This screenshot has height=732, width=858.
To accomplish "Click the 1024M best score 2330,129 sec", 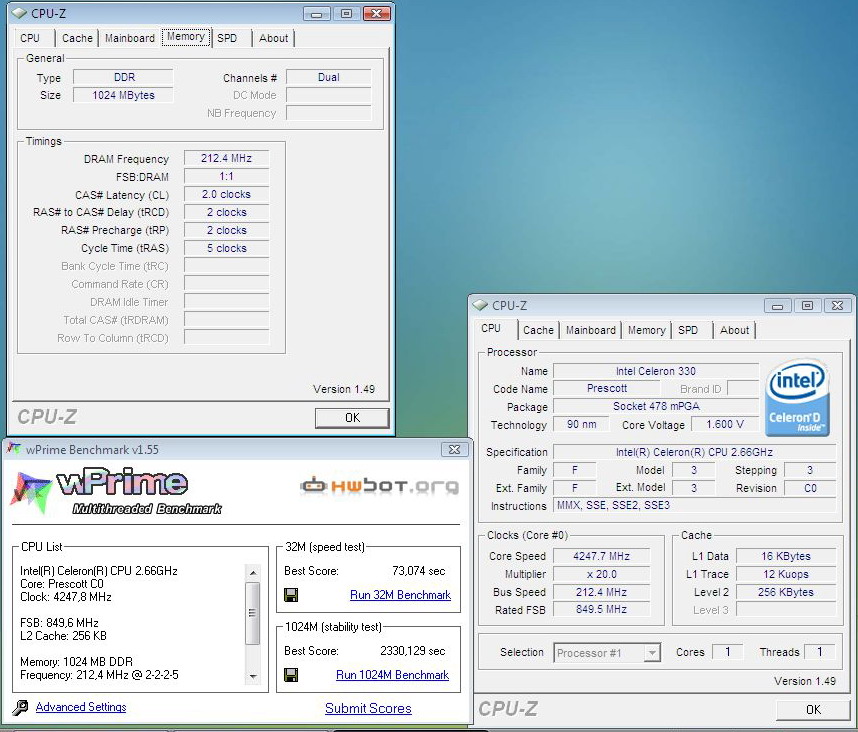I will tap(413, 651).
